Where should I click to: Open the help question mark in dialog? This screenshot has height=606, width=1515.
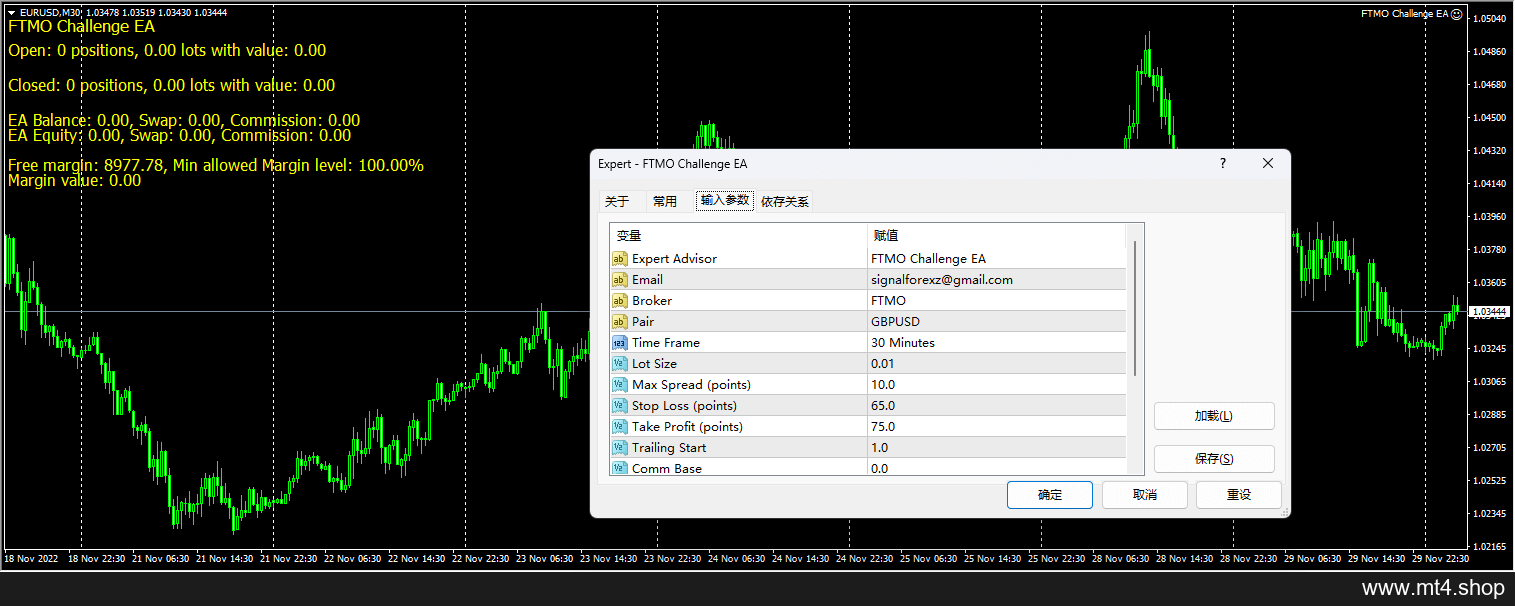point(1222,163)
